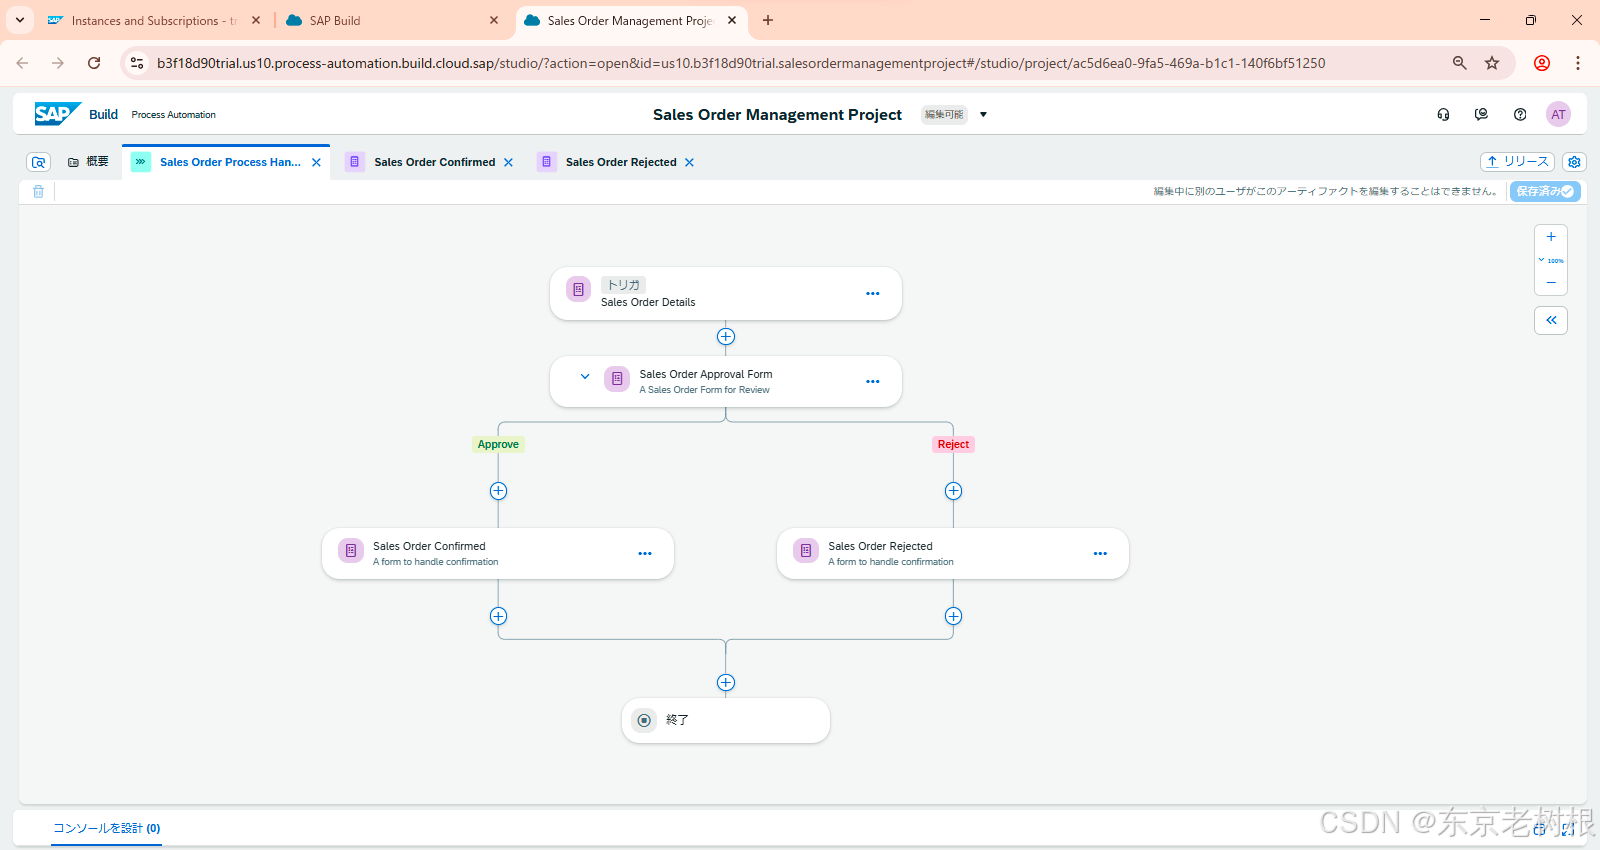
Task: Add step above the 終了 end node
Action: [726, 683]
